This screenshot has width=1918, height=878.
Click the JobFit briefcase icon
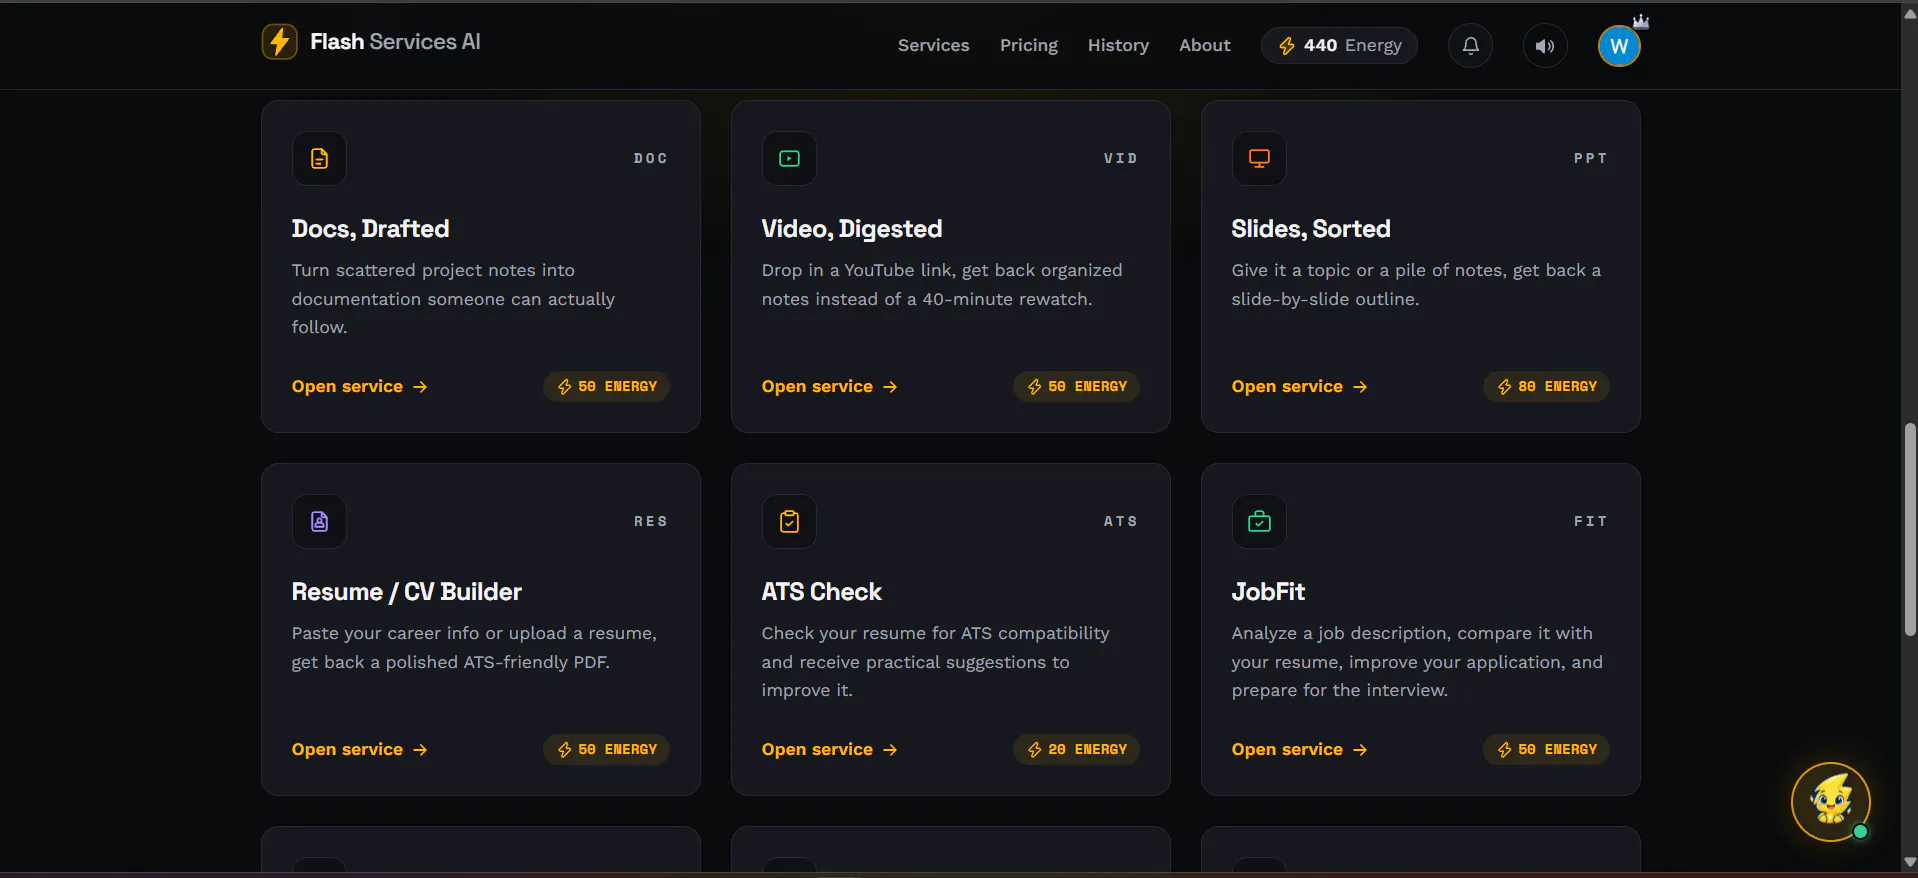point(1259,521)
